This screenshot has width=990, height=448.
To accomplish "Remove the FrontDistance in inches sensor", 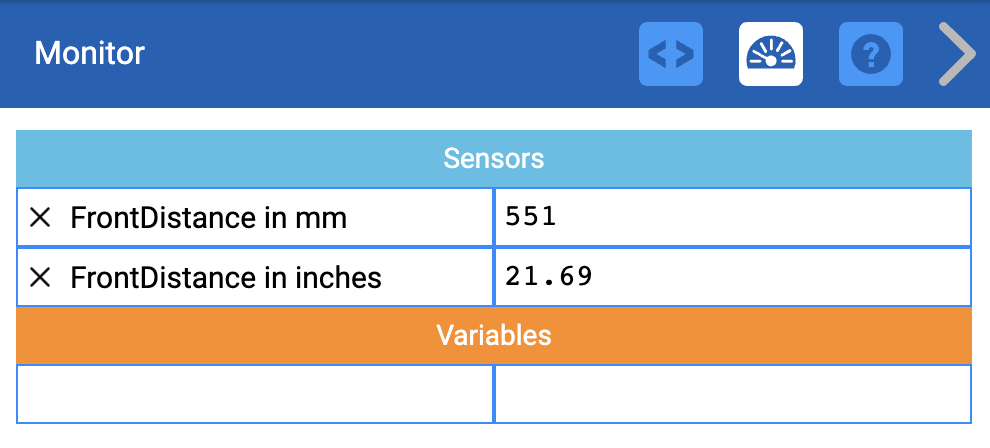I will (40, 277).
